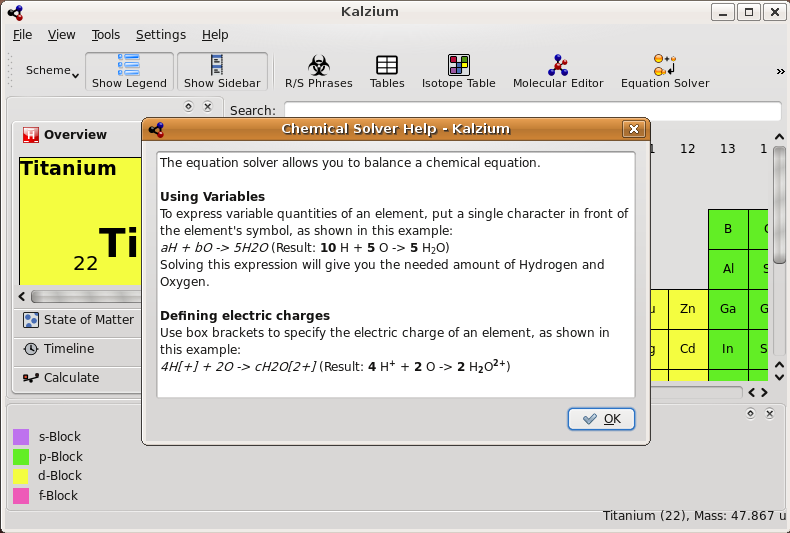Image resolution: width=790 pixels, height=533 pixels.
Task: Click the p-Block legend label
Action: coord(60,457)
